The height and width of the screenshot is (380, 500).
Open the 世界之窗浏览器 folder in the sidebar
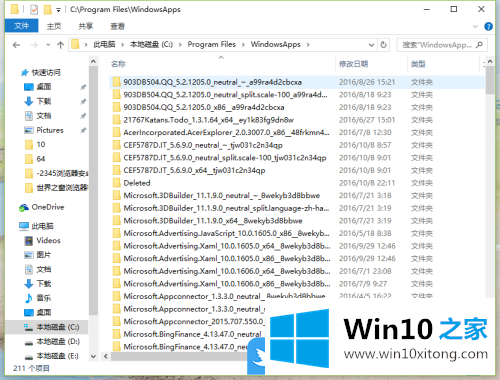click(x=62, y=188)
